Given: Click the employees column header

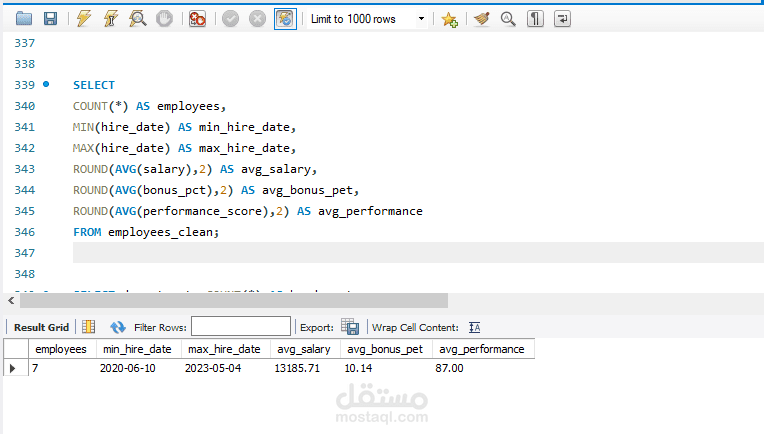Looking at the screenshot, I should [61, 349].
